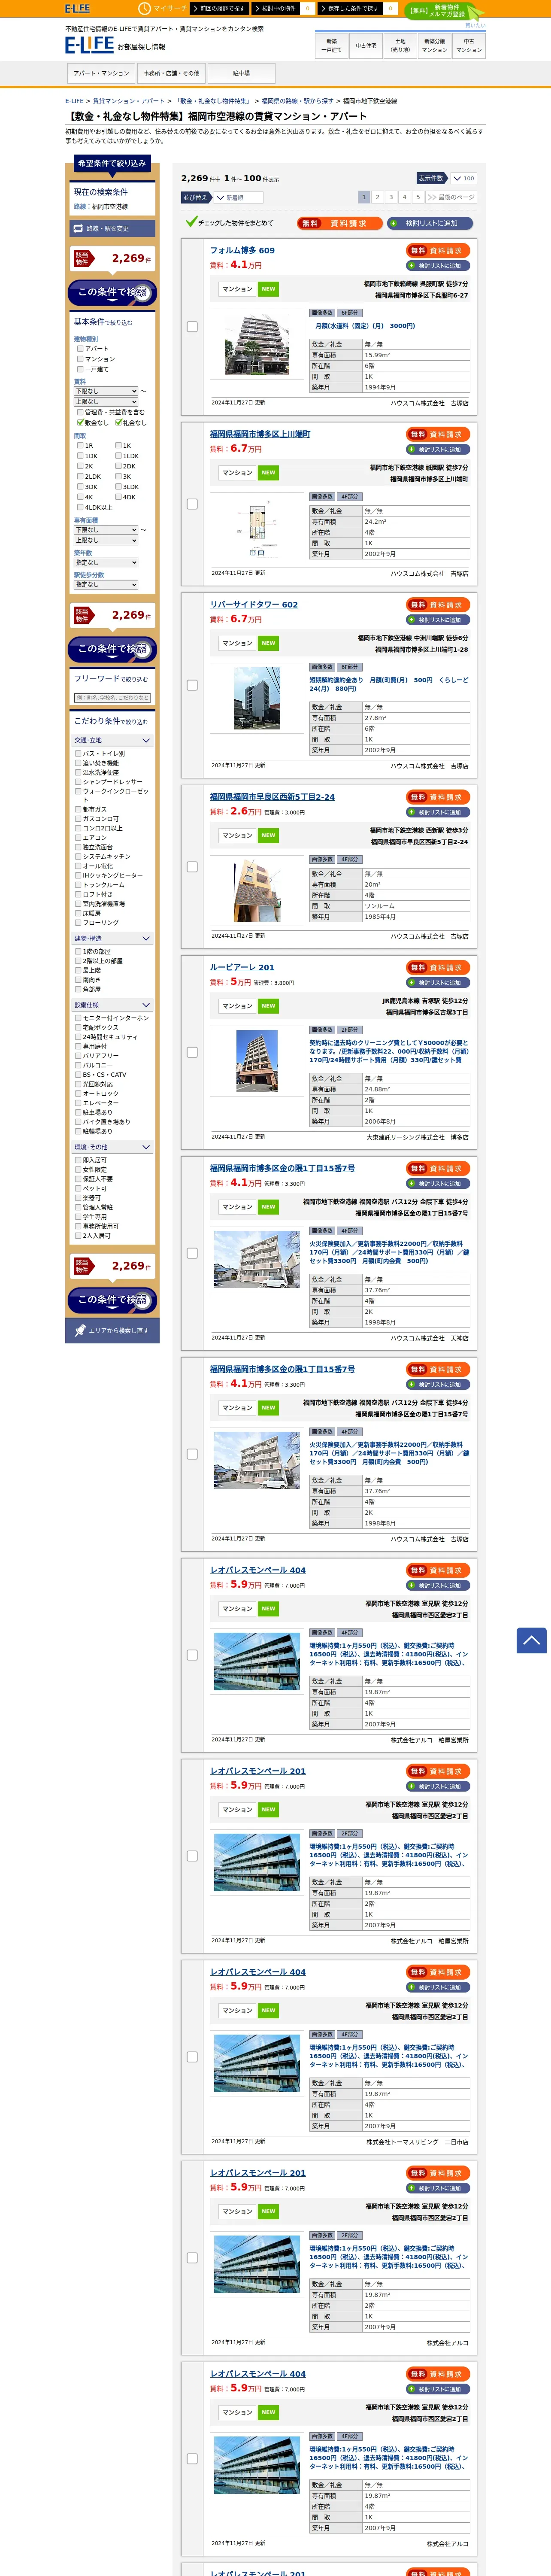The image size is (551, 2576).
Task: Open 福岡県福岡市早良区西新5丁目2-24 listing title
Action: pos(272,797)
